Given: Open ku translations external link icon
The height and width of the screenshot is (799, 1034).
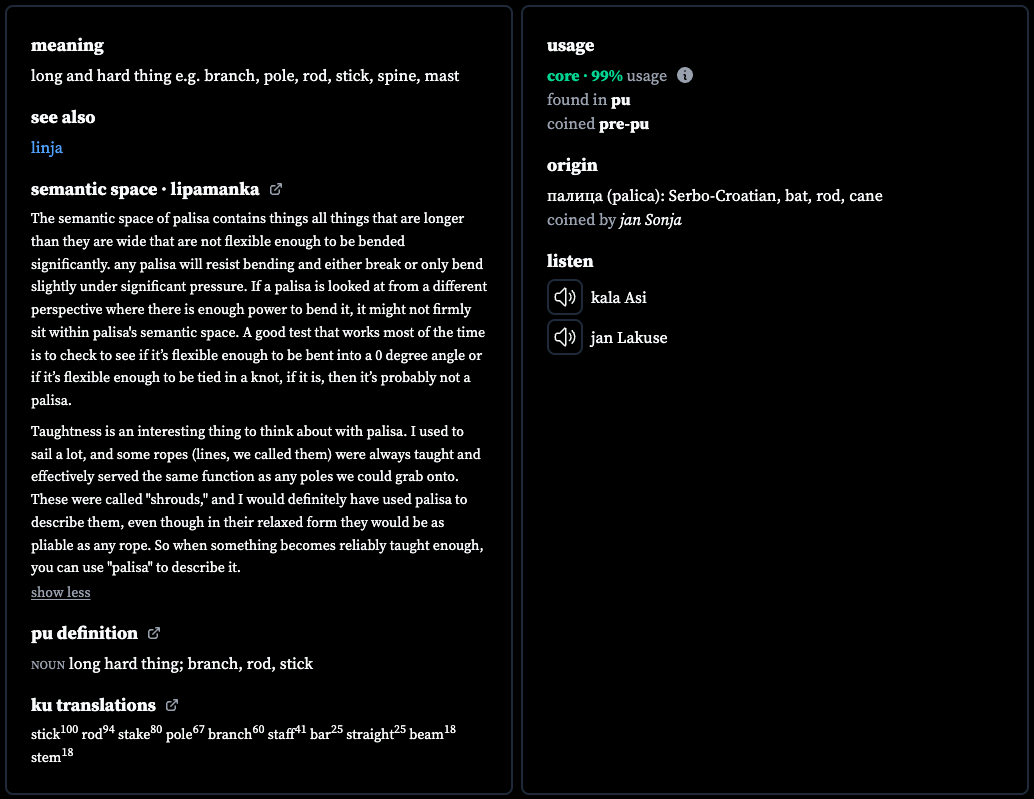Looking at the screenshot, I should (x=171, y=705).
